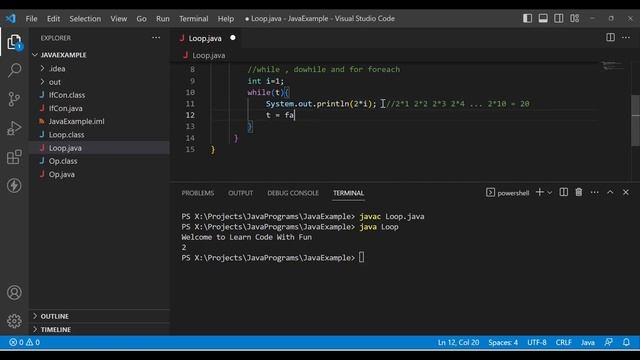640x360 pixels.
Task: Open the Help menu
Action: (x=225, y=19)
